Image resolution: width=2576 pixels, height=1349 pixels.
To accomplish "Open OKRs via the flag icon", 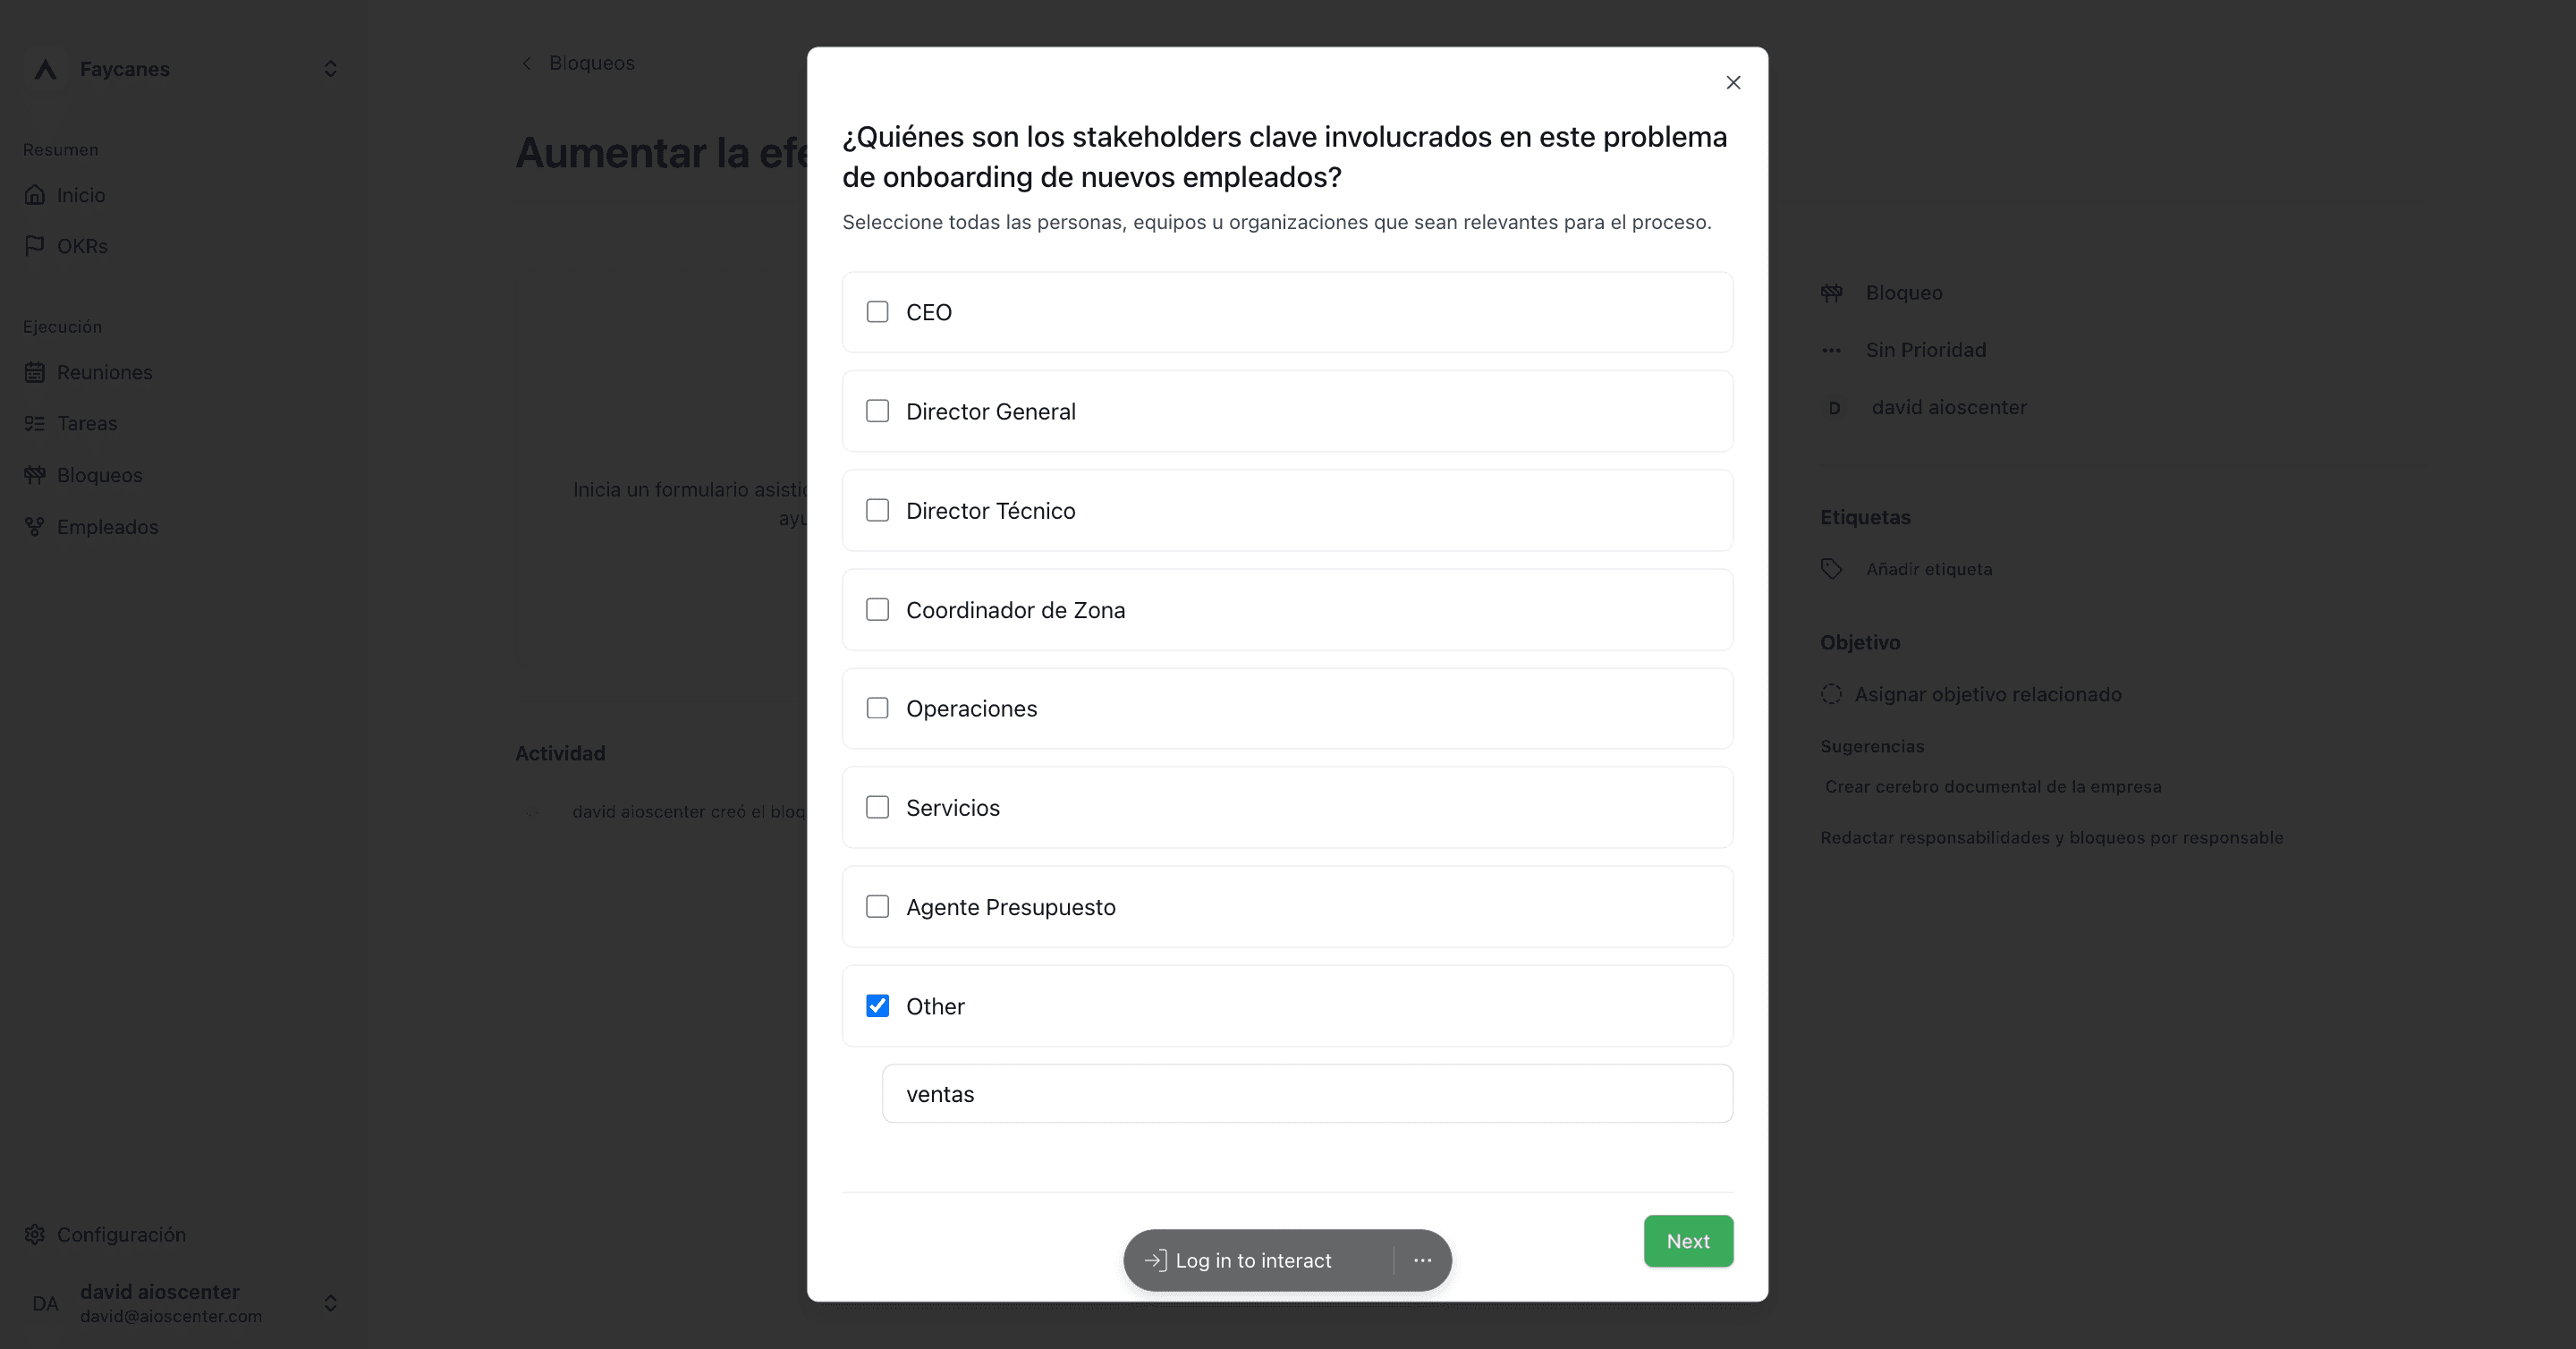I will pyautogui.click(x=35, y=245).
